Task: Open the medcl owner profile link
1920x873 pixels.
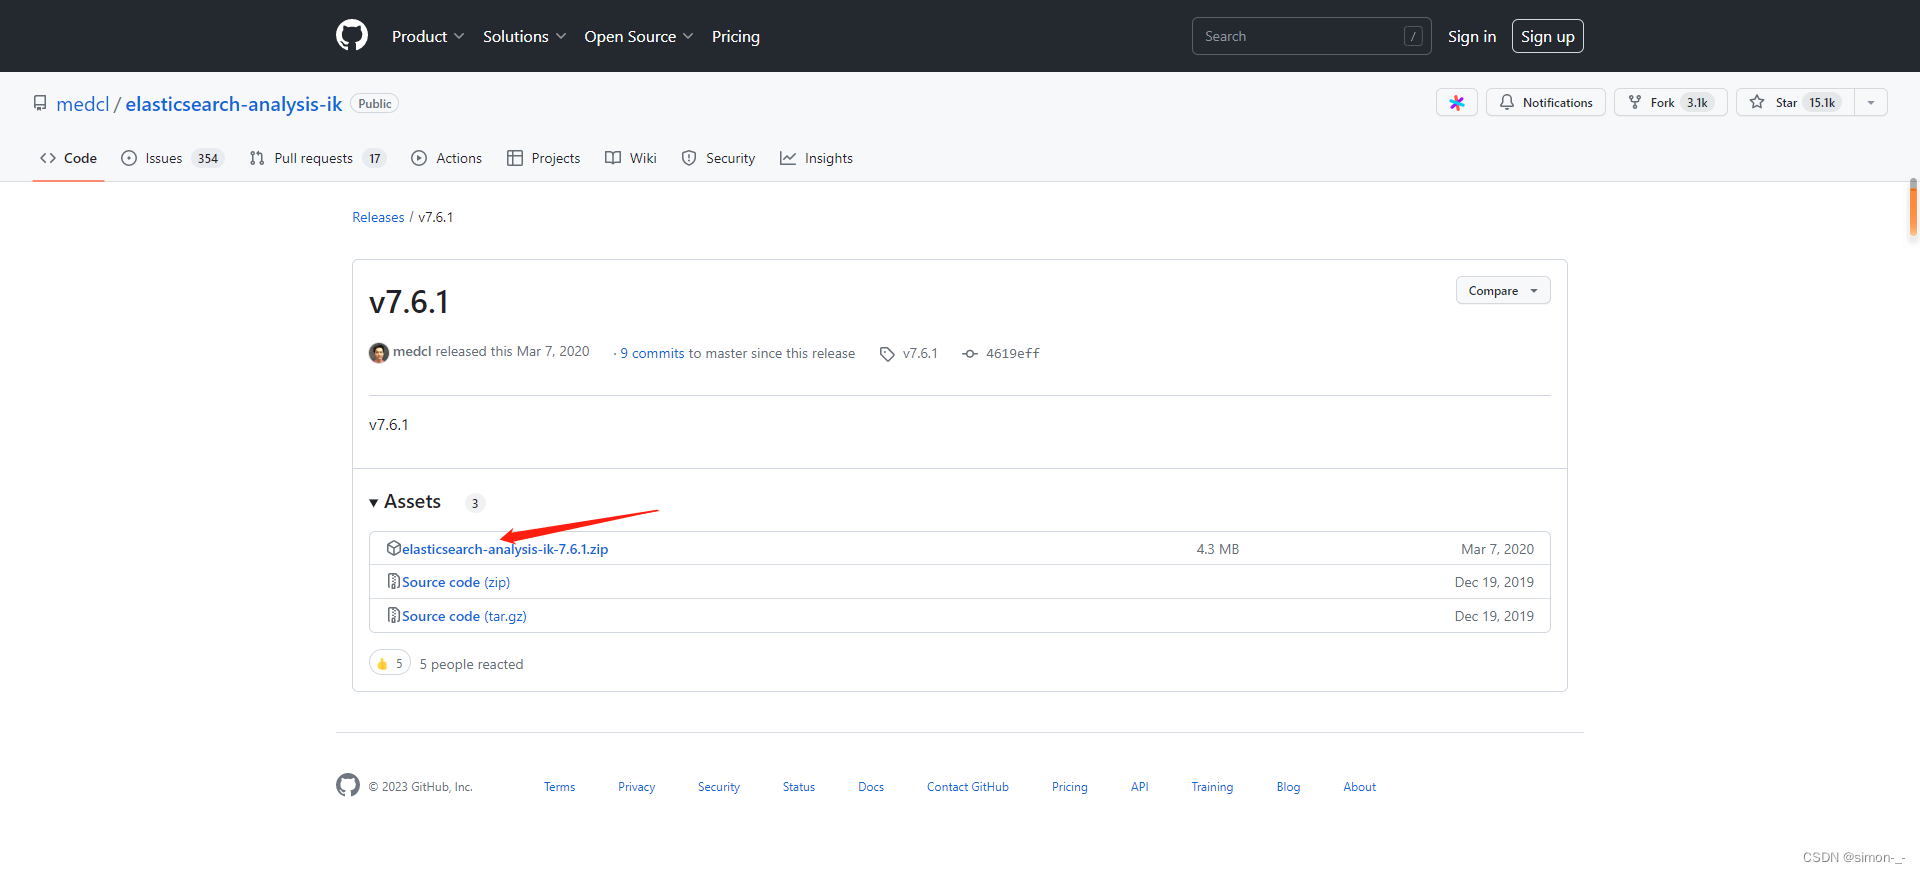Action: 83,104
